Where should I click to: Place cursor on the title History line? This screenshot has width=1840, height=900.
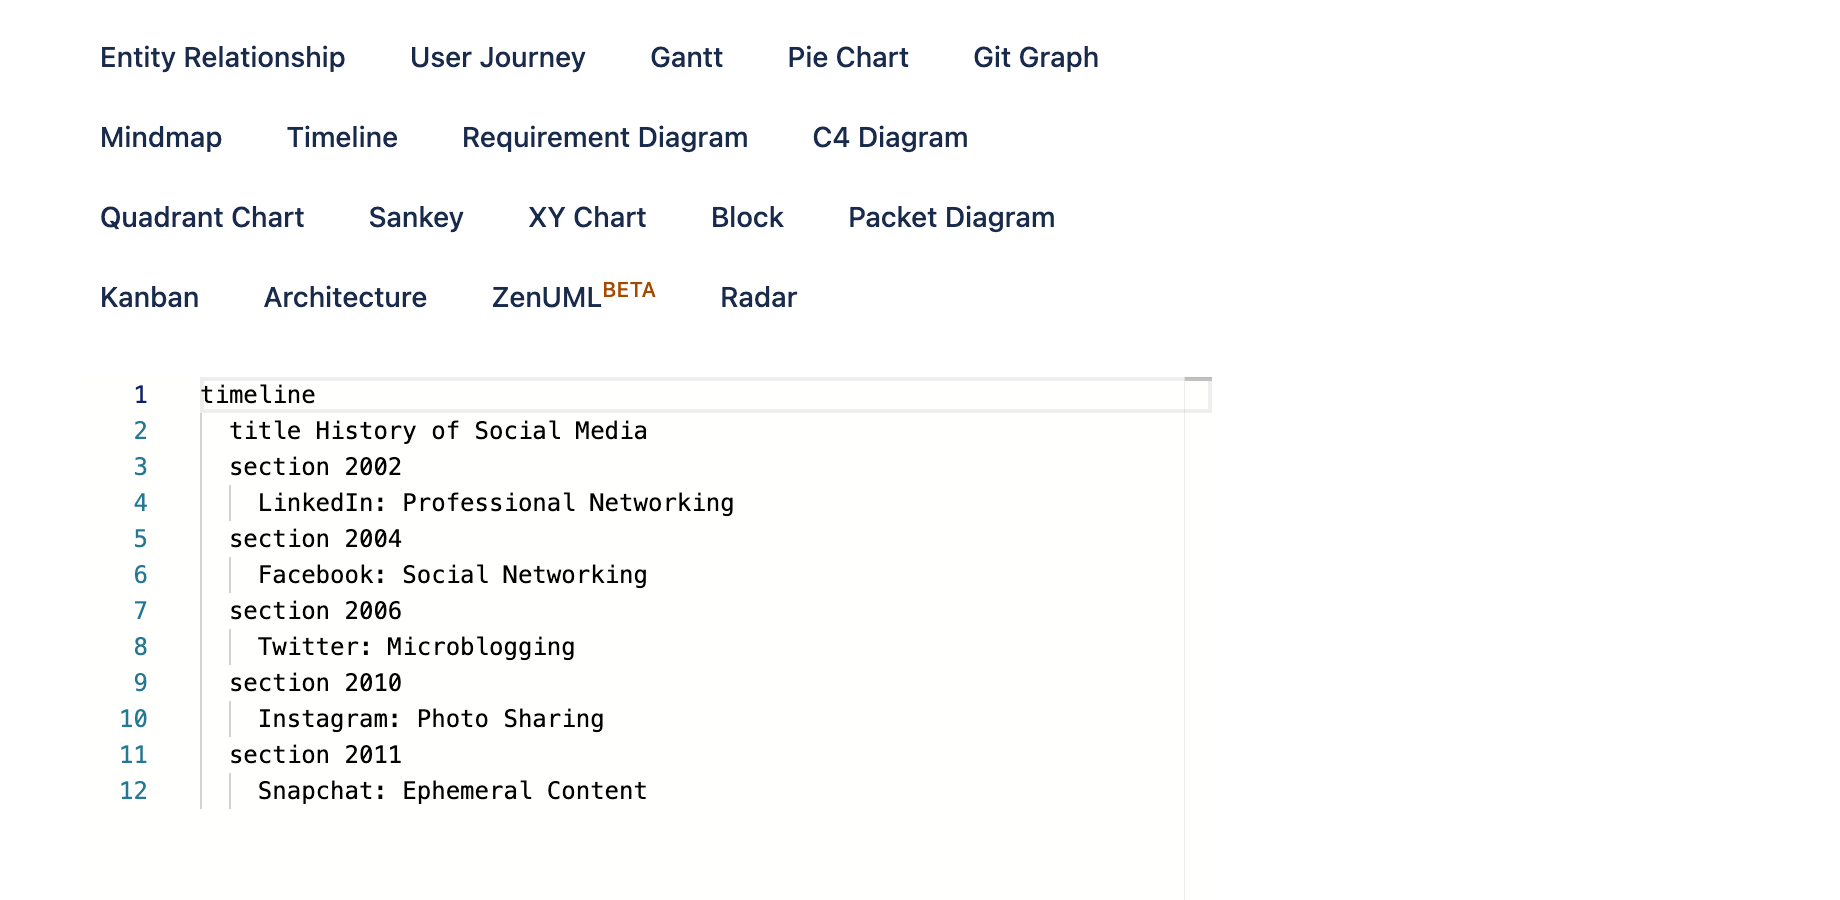click(x=438, y=431)
